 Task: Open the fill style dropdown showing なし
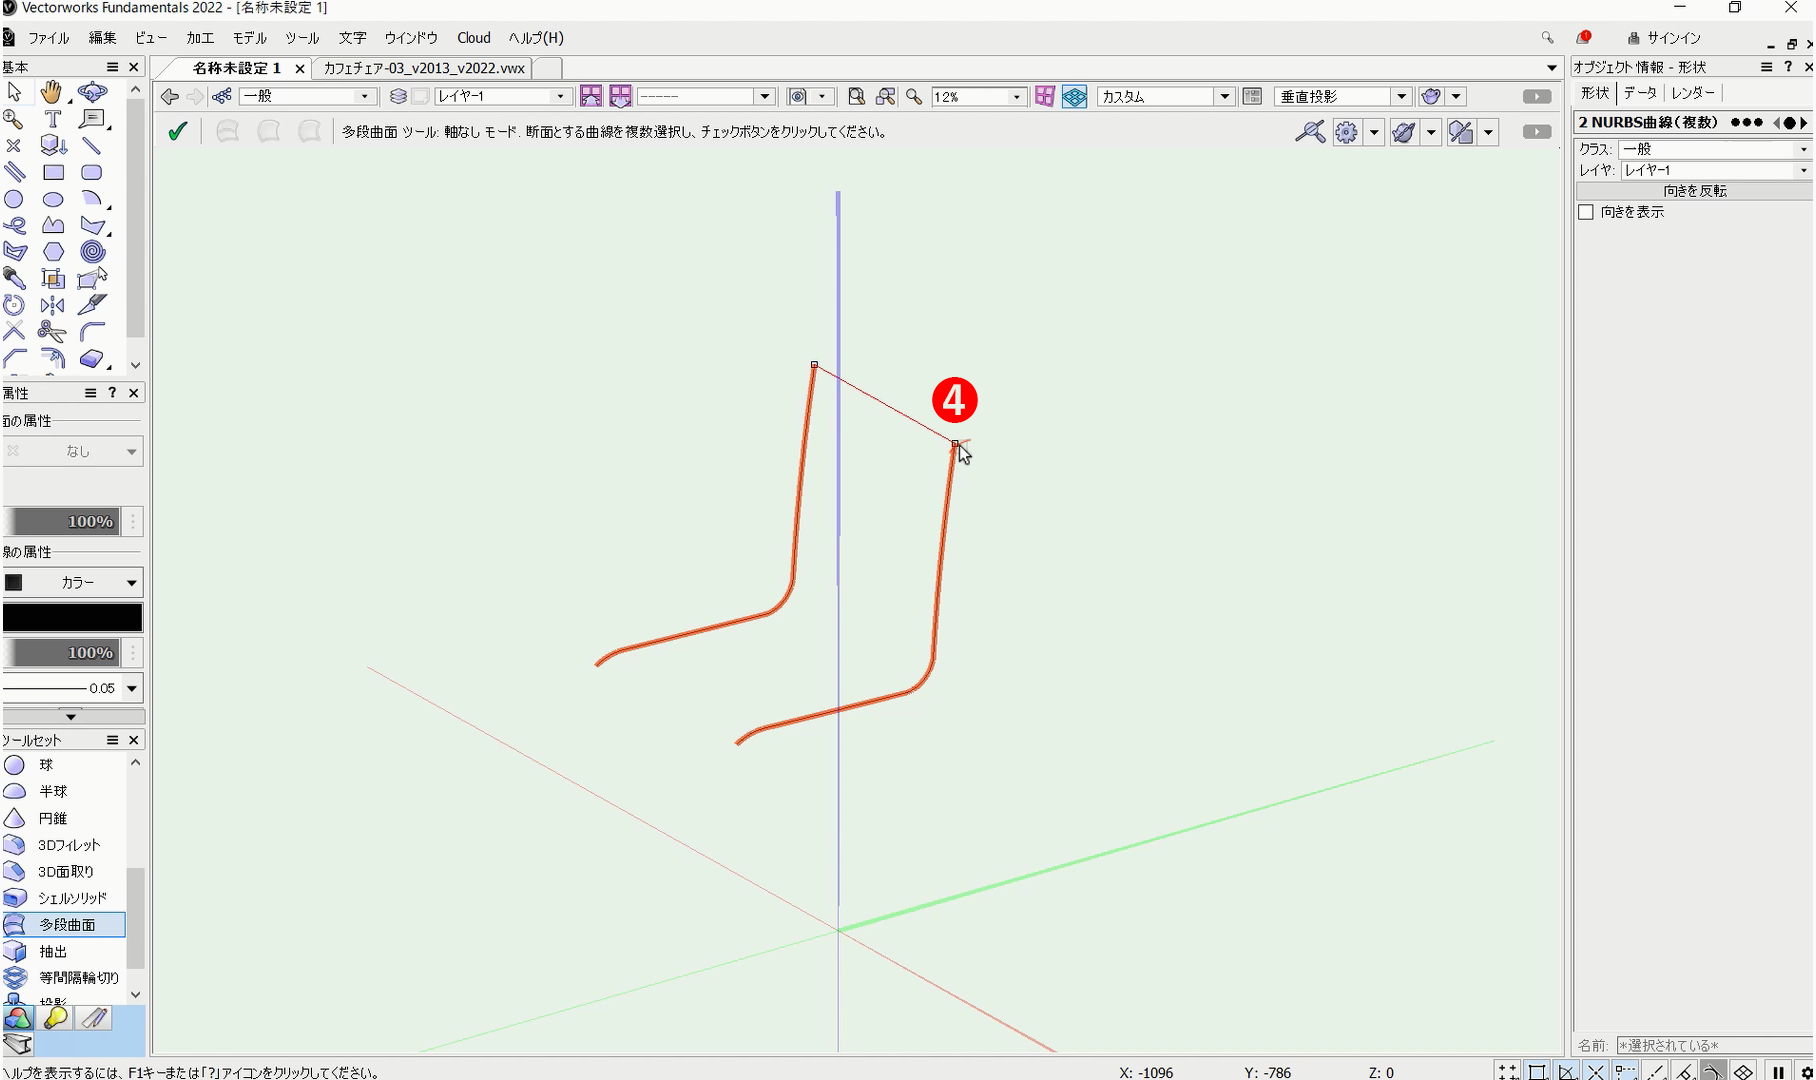tap(73, 451)
